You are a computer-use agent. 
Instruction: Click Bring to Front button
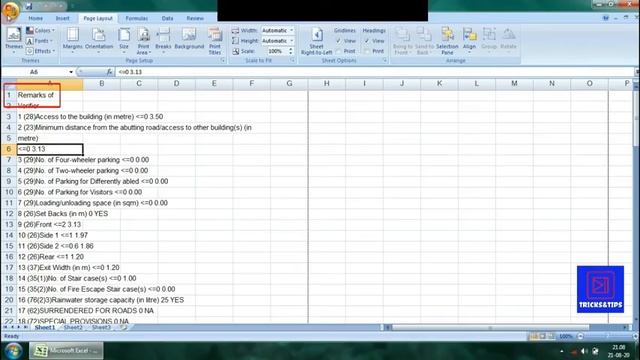click(x=402, y=41)
